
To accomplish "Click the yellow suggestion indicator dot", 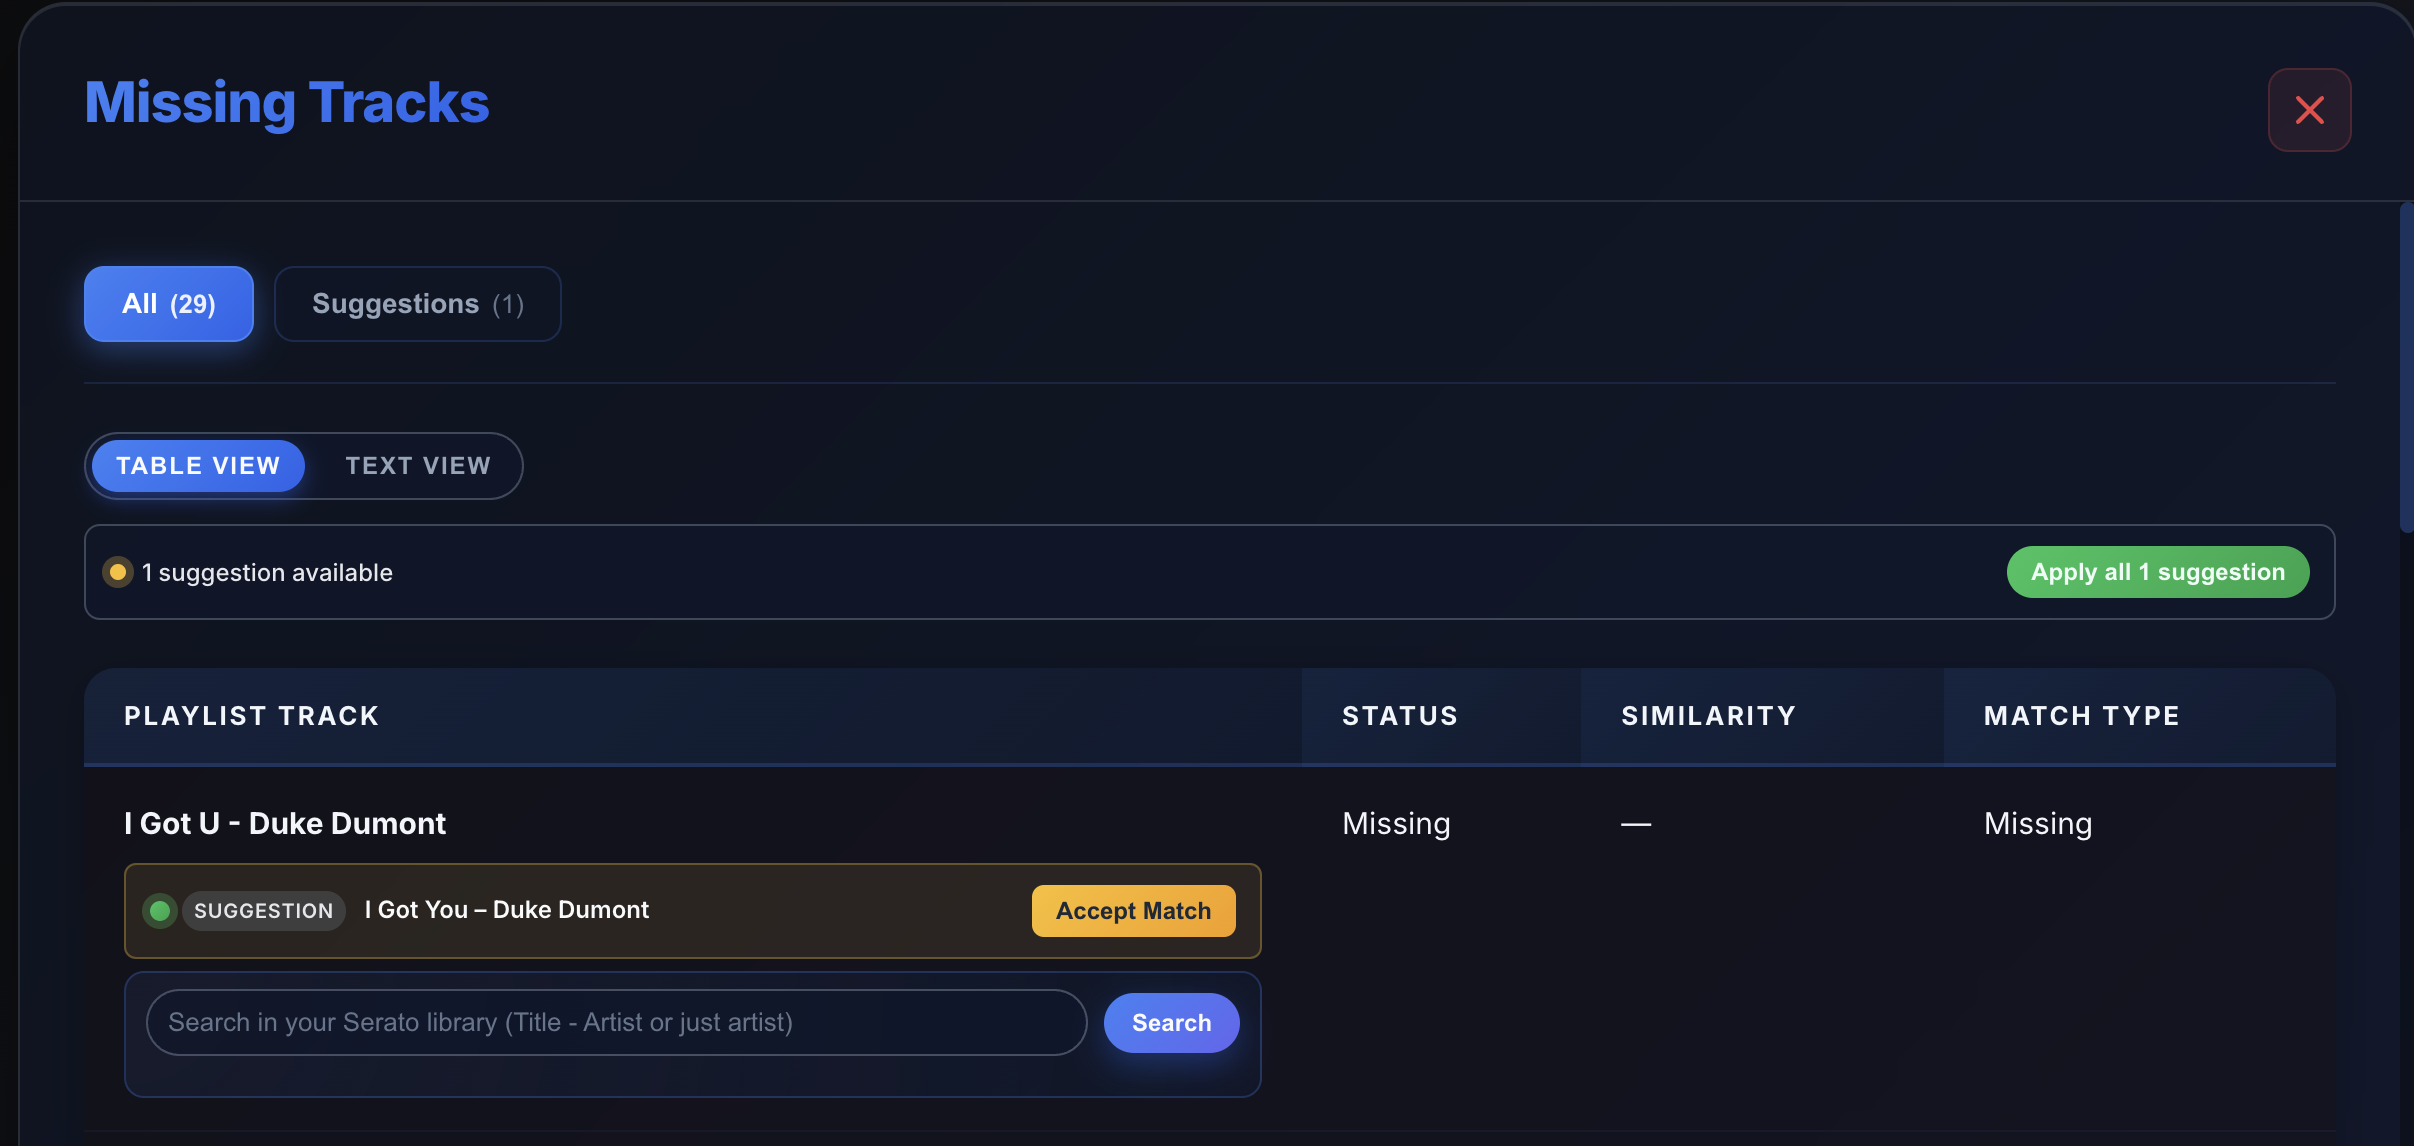I will [118, 571].
